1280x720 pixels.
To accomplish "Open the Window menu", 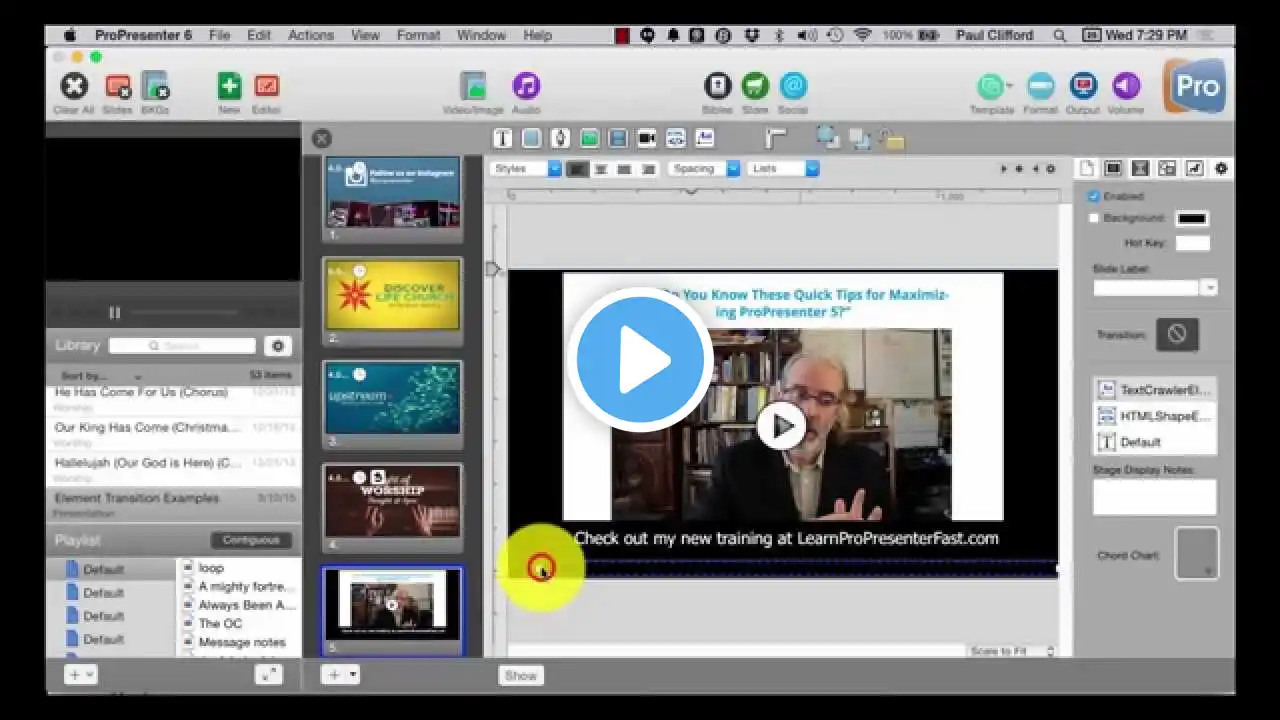I will (481, 35).
